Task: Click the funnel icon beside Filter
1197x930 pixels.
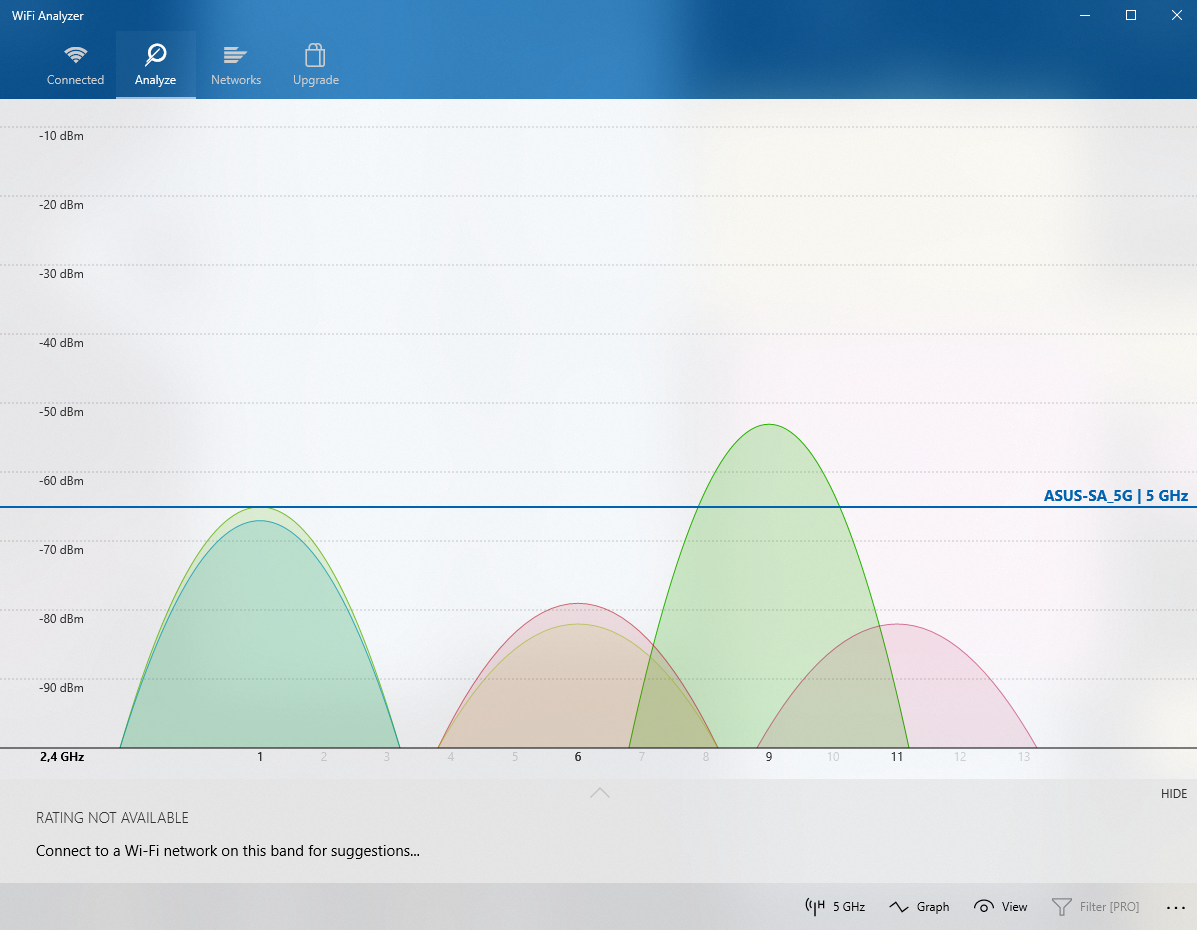Action: point(1062,906)
